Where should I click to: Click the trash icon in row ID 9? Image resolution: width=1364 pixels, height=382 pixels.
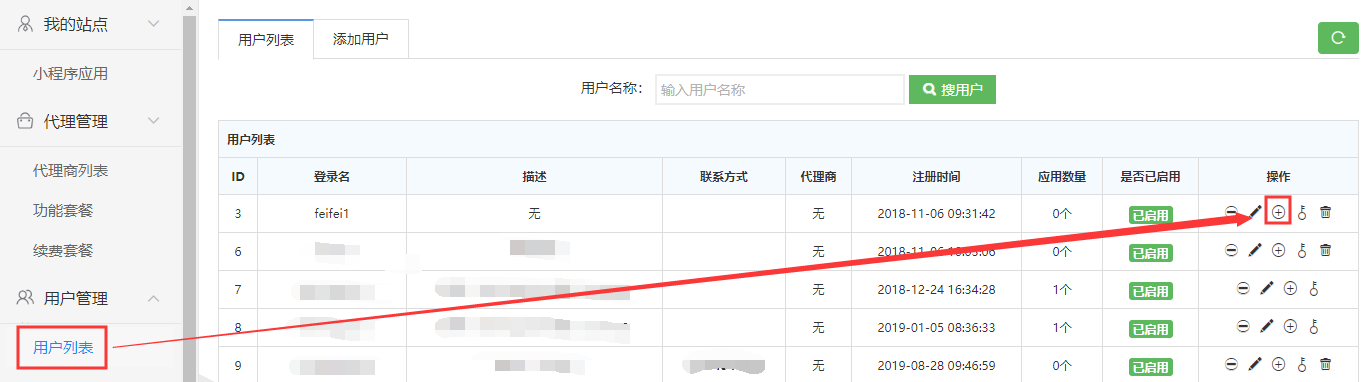[x=1326, y=365]
